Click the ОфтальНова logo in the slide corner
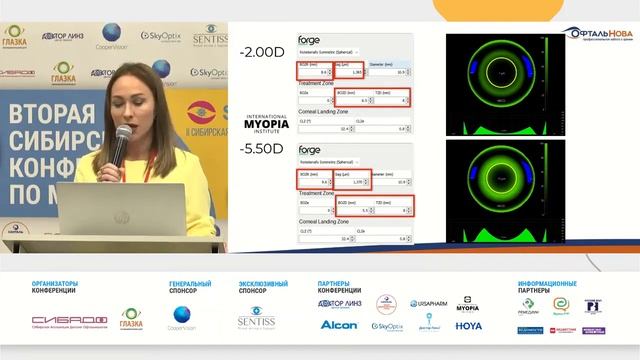Screen dimensions: 640x360 [599, 34]
